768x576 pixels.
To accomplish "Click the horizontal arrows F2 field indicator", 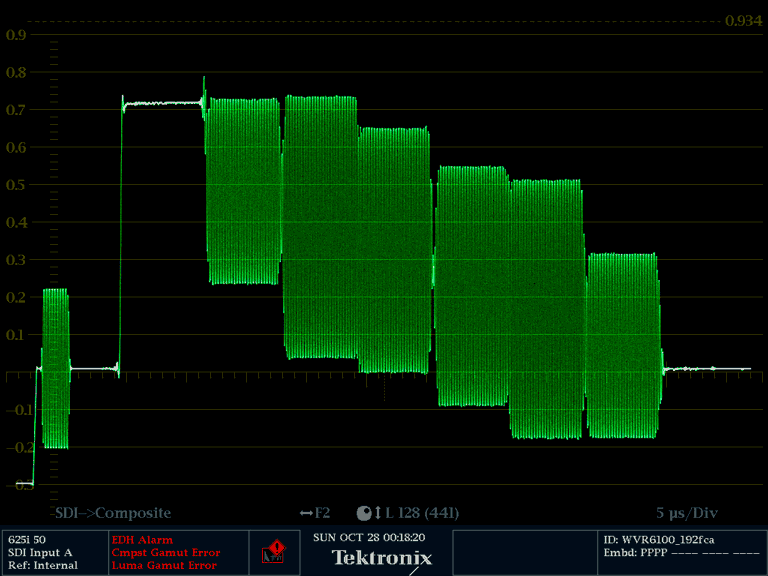I will 314,513.
